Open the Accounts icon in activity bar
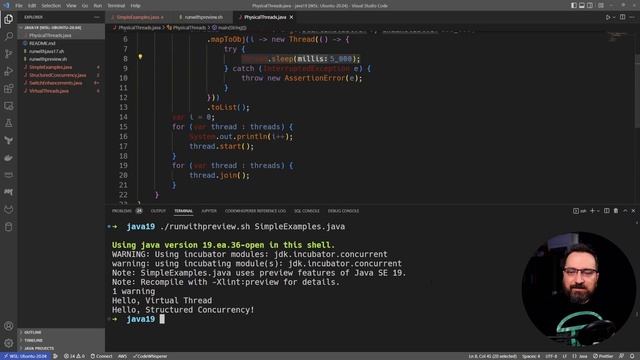Image resolution: width=640 pixels, height=360 pixels. click(9, 326)
